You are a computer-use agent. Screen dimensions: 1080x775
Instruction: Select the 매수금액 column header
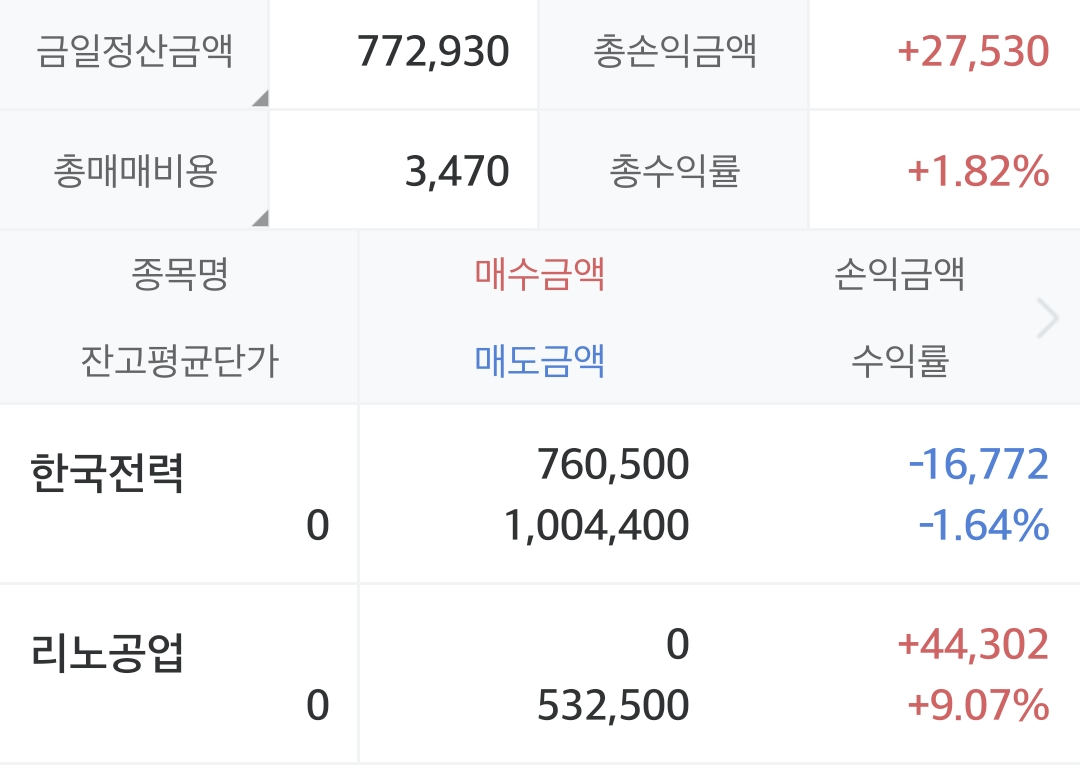(539, 273)
